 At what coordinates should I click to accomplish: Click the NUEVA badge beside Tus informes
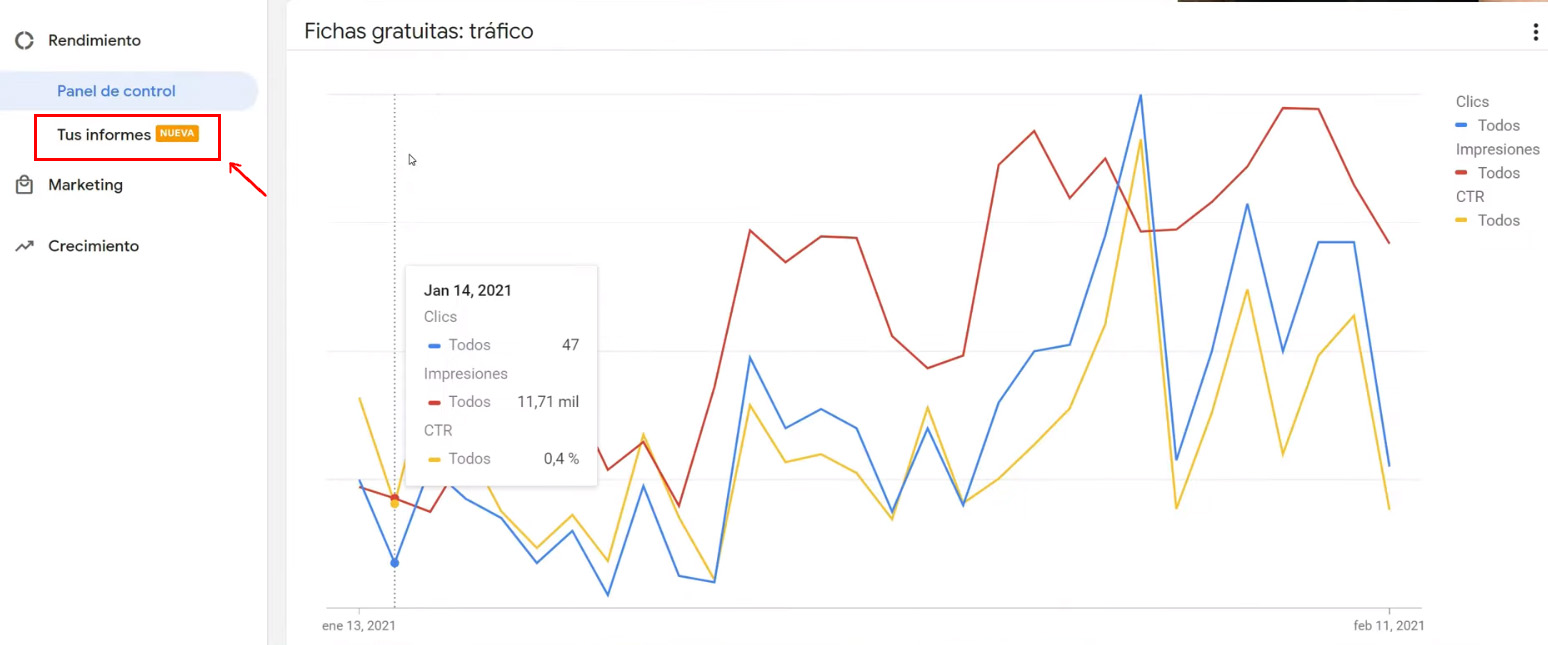[177, 134]
